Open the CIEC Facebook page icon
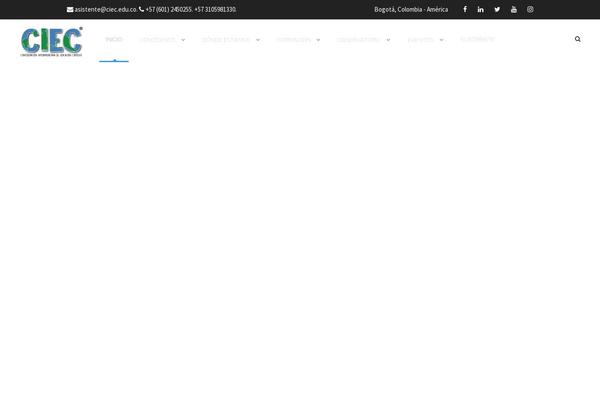 [465, 9]
